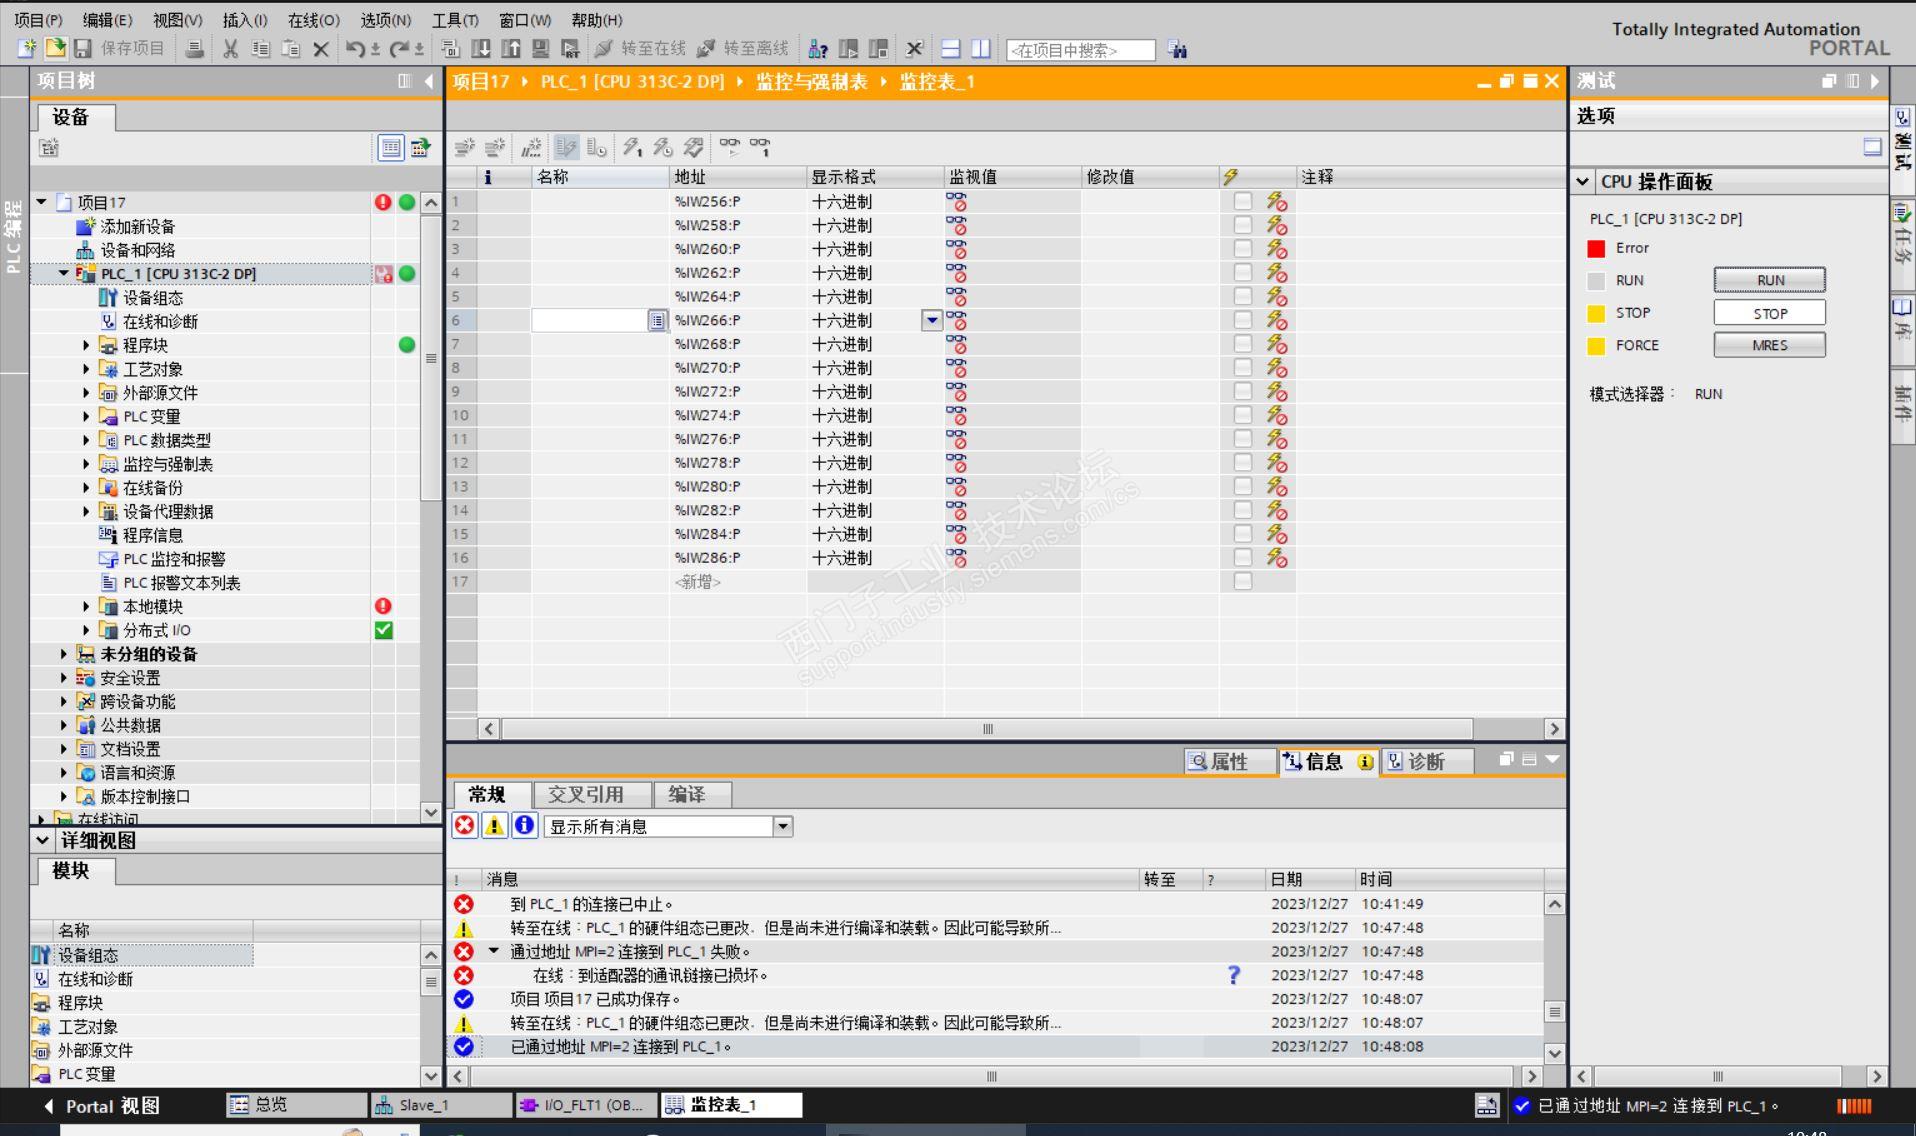This screenshot has width=1916, height=1136.
Task: Expand the 未分组的设备 tree node
Action: click(x=63, y=654)
